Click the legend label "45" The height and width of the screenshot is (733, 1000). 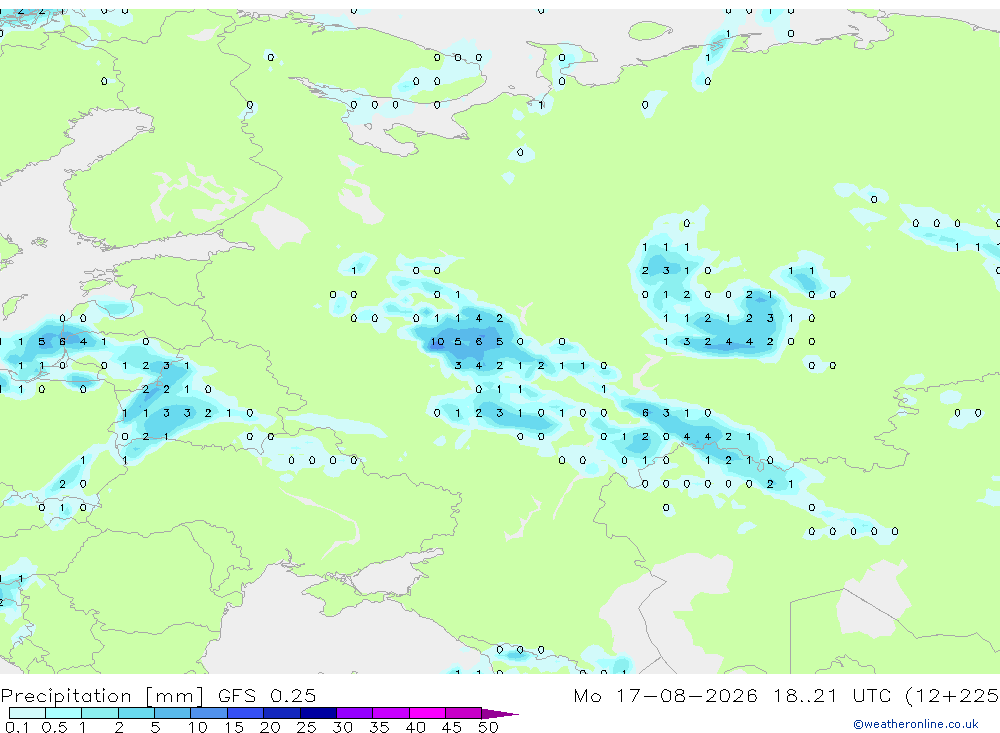(452, 727)
